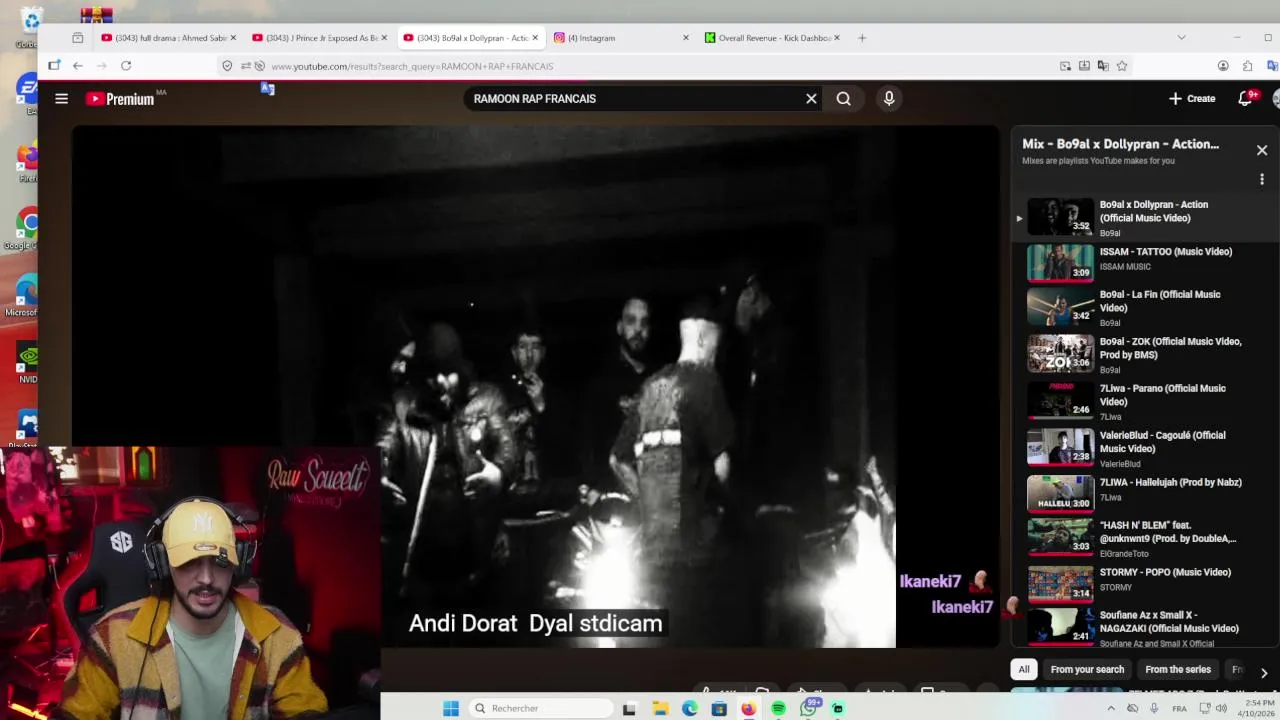Switch to the full drama Ahmed Sabir tab
The width and height of the screenshot is (1280, 720).
click(x=169, y=38)
